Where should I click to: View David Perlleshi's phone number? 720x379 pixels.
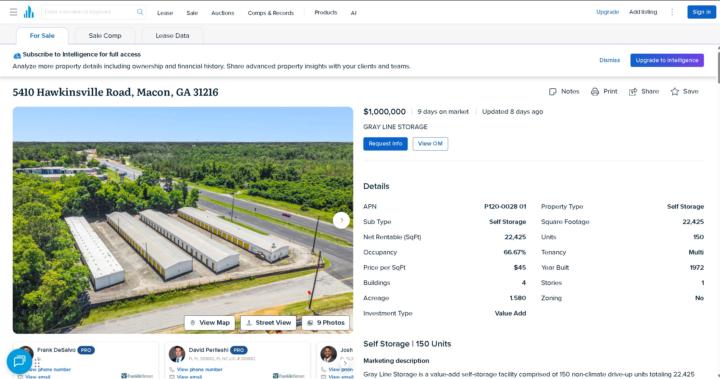(x=199, y=369)
